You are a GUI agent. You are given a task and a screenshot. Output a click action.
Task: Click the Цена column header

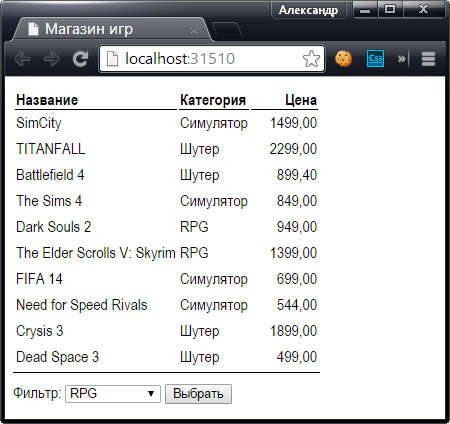[301, 100]
